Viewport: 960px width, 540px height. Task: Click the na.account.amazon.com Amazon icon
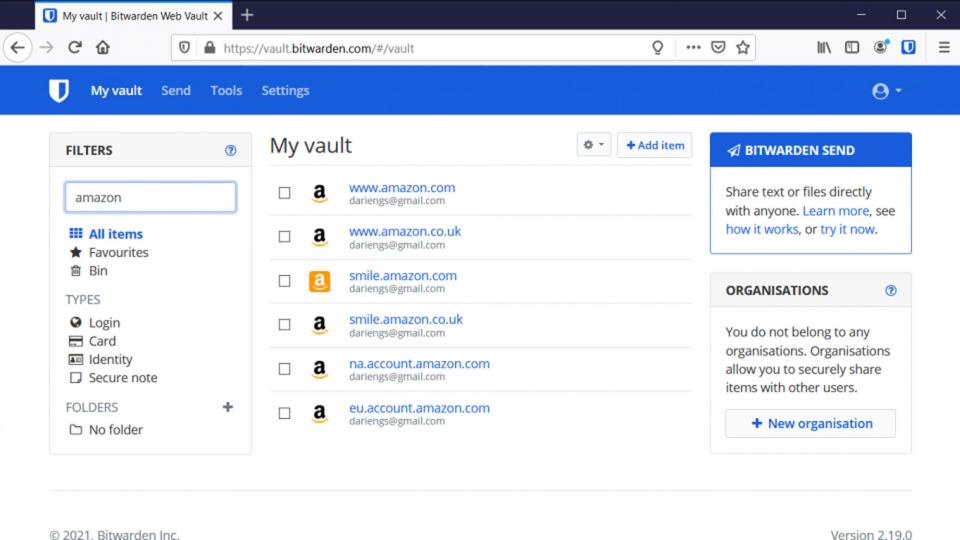click(x=320, y=369)
